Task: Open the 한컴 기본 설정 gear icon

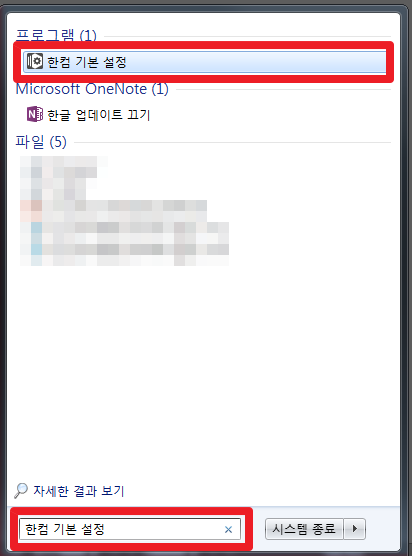Action: 35,61
